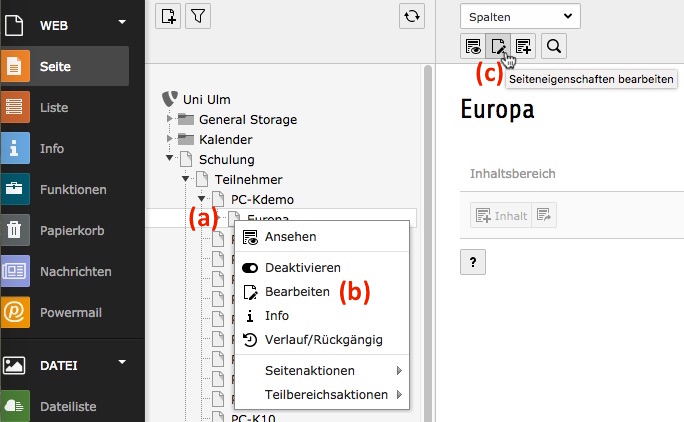Screen dimensions: 684x422
Task: Choose Deaktivieren from context menu
Action: coord(322,268)
